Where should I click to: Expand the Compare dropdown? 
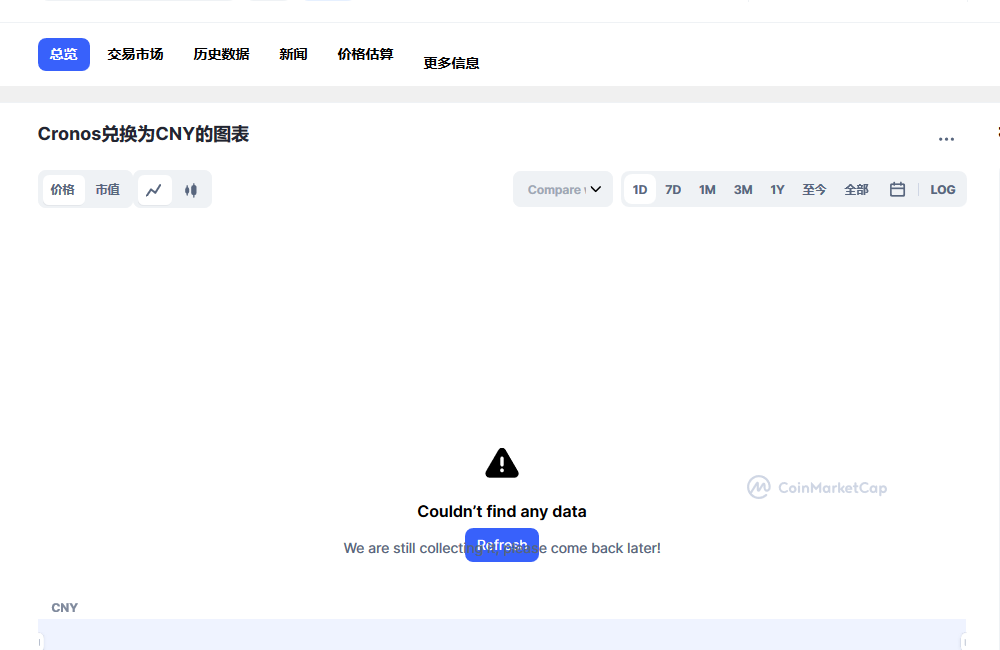(563, 189)
